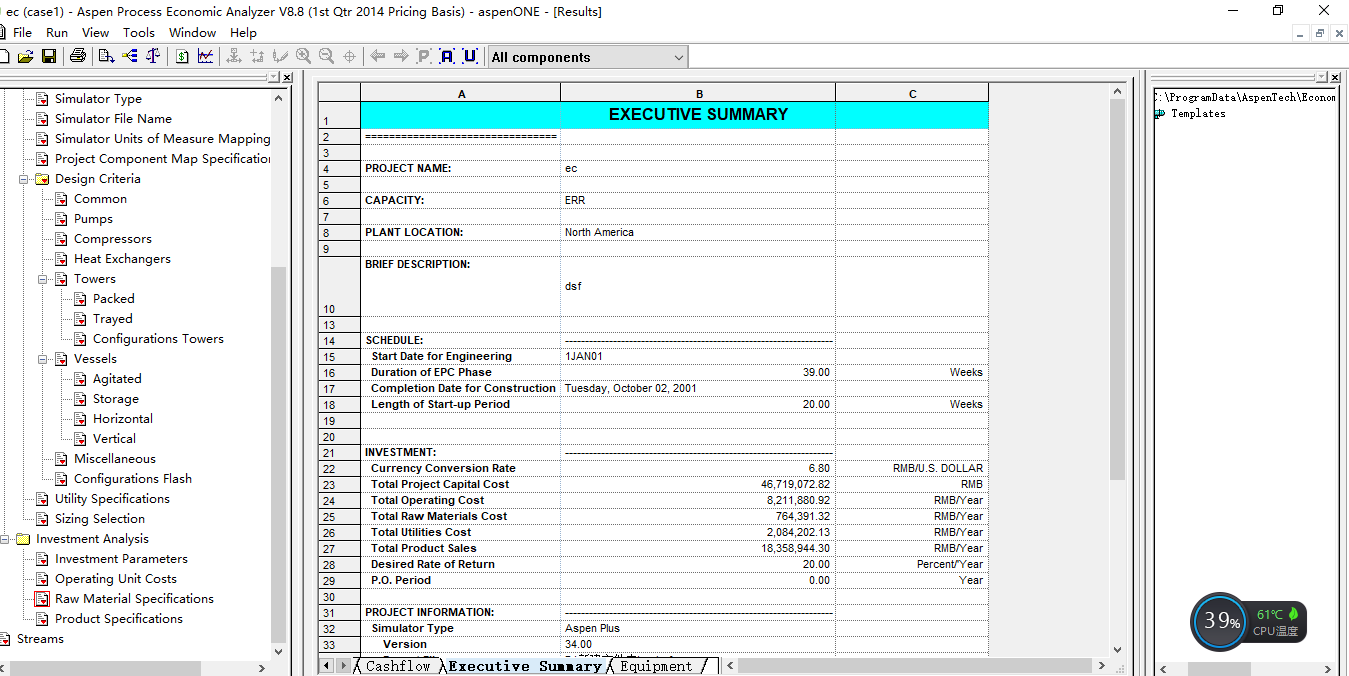Click the right arrow forward icon
This screenshot has width=1349, height=676.
(x=401, y=56)
